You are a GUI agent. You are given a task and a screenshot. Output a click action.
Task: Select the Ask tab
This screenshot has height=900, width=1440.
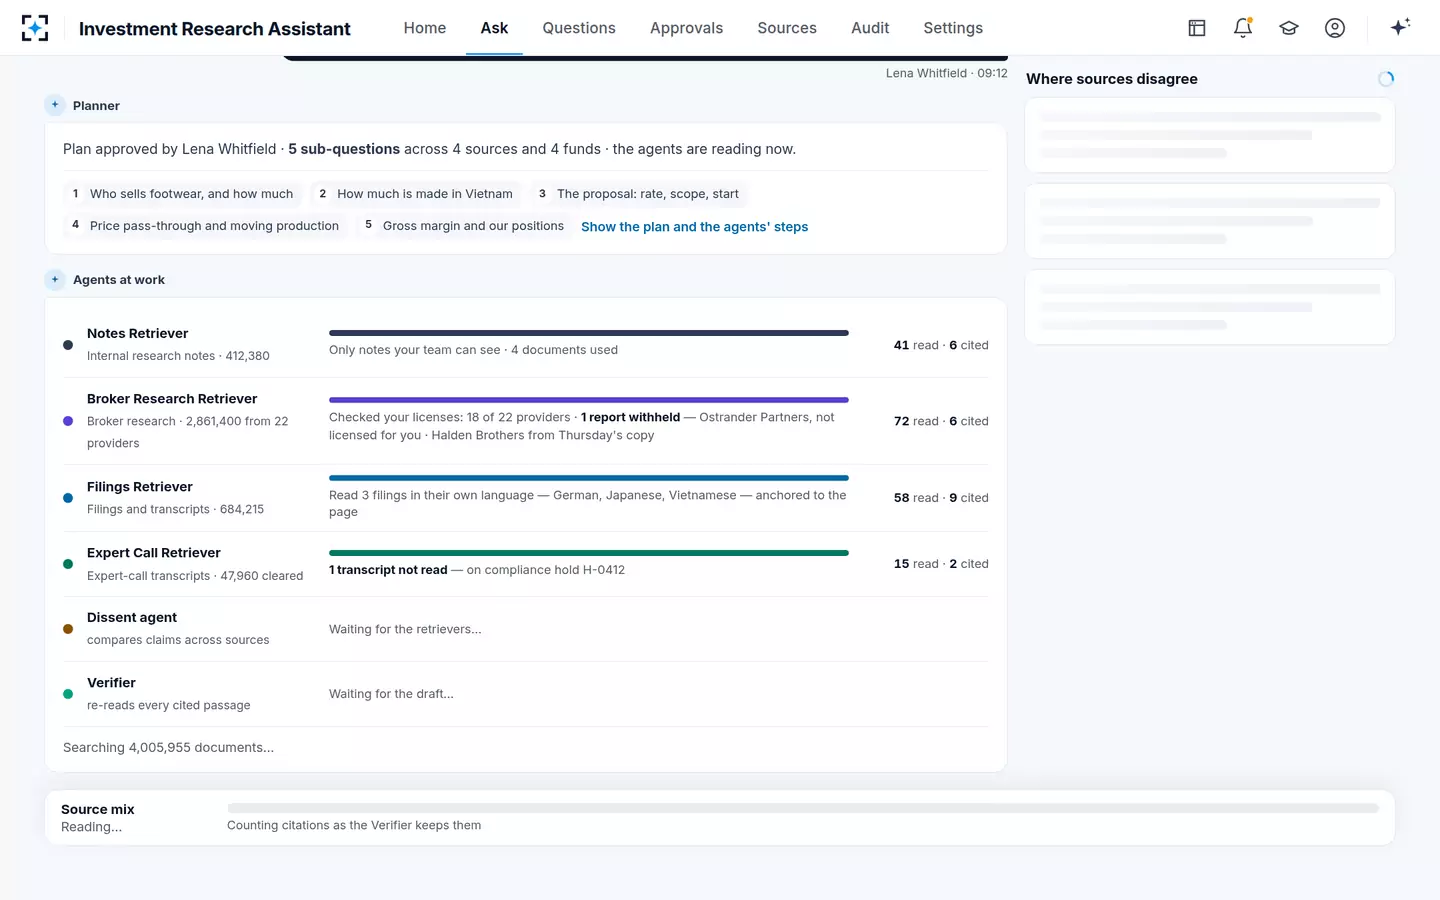[x=494, y=28]
